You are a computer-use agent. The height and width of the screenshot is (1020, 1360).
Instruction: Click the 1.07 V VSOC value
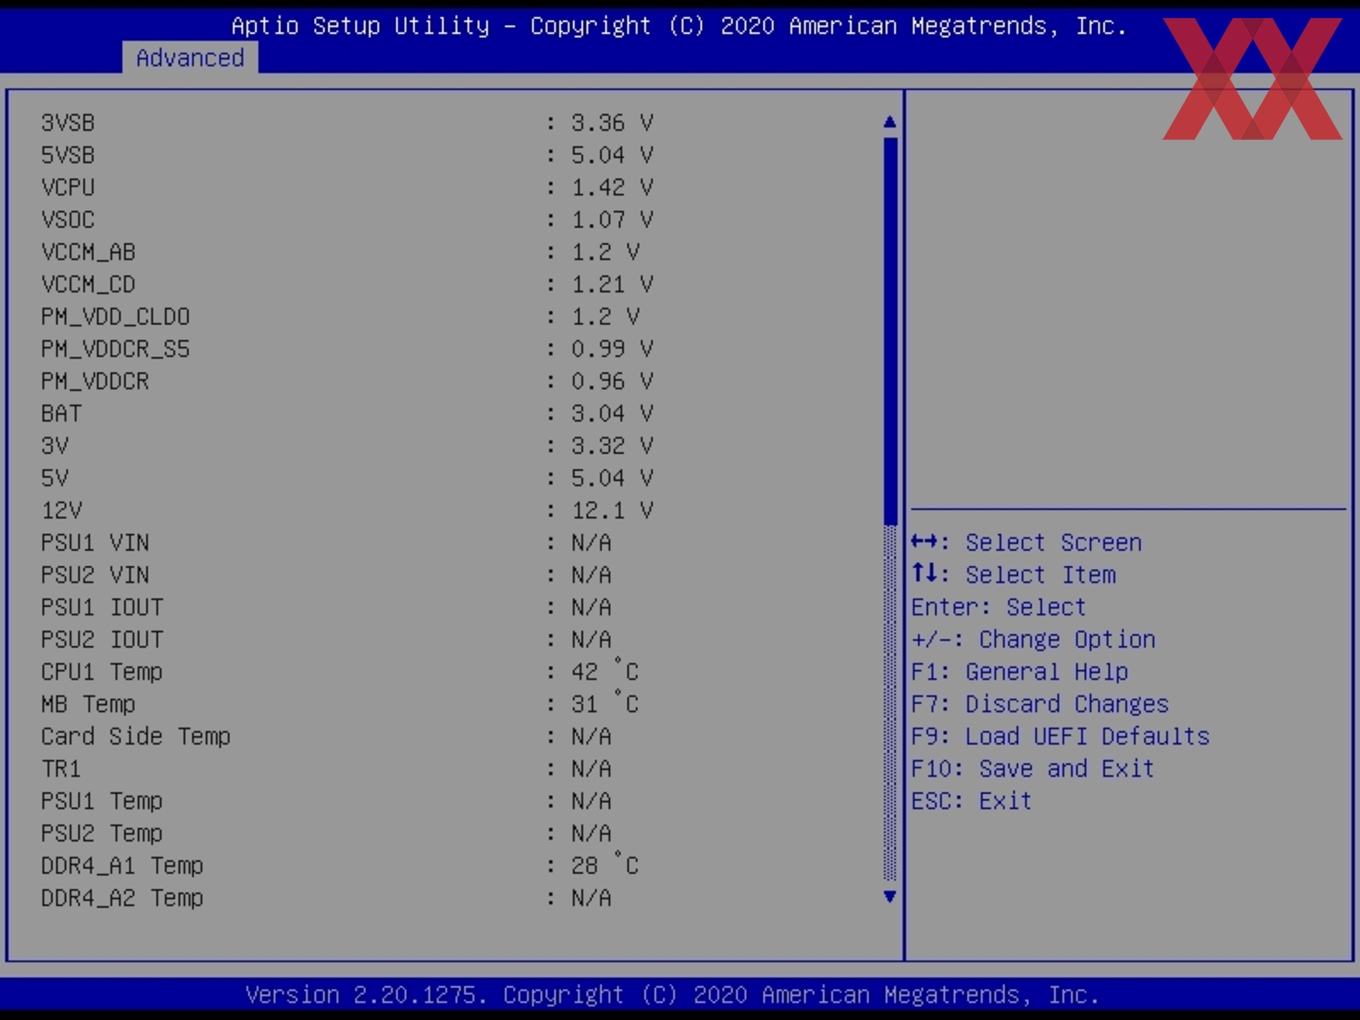tap(612, 219)
